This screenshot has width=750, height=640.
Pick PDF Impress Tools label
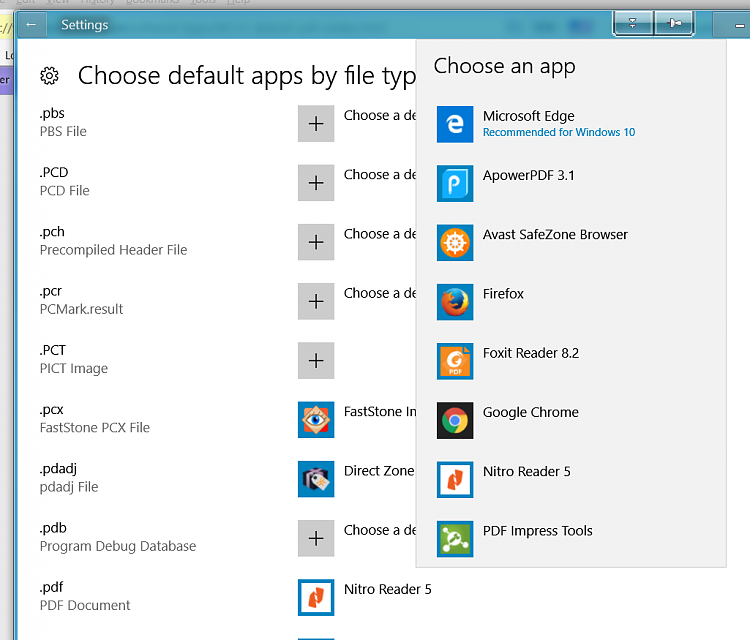coord(538,531)
